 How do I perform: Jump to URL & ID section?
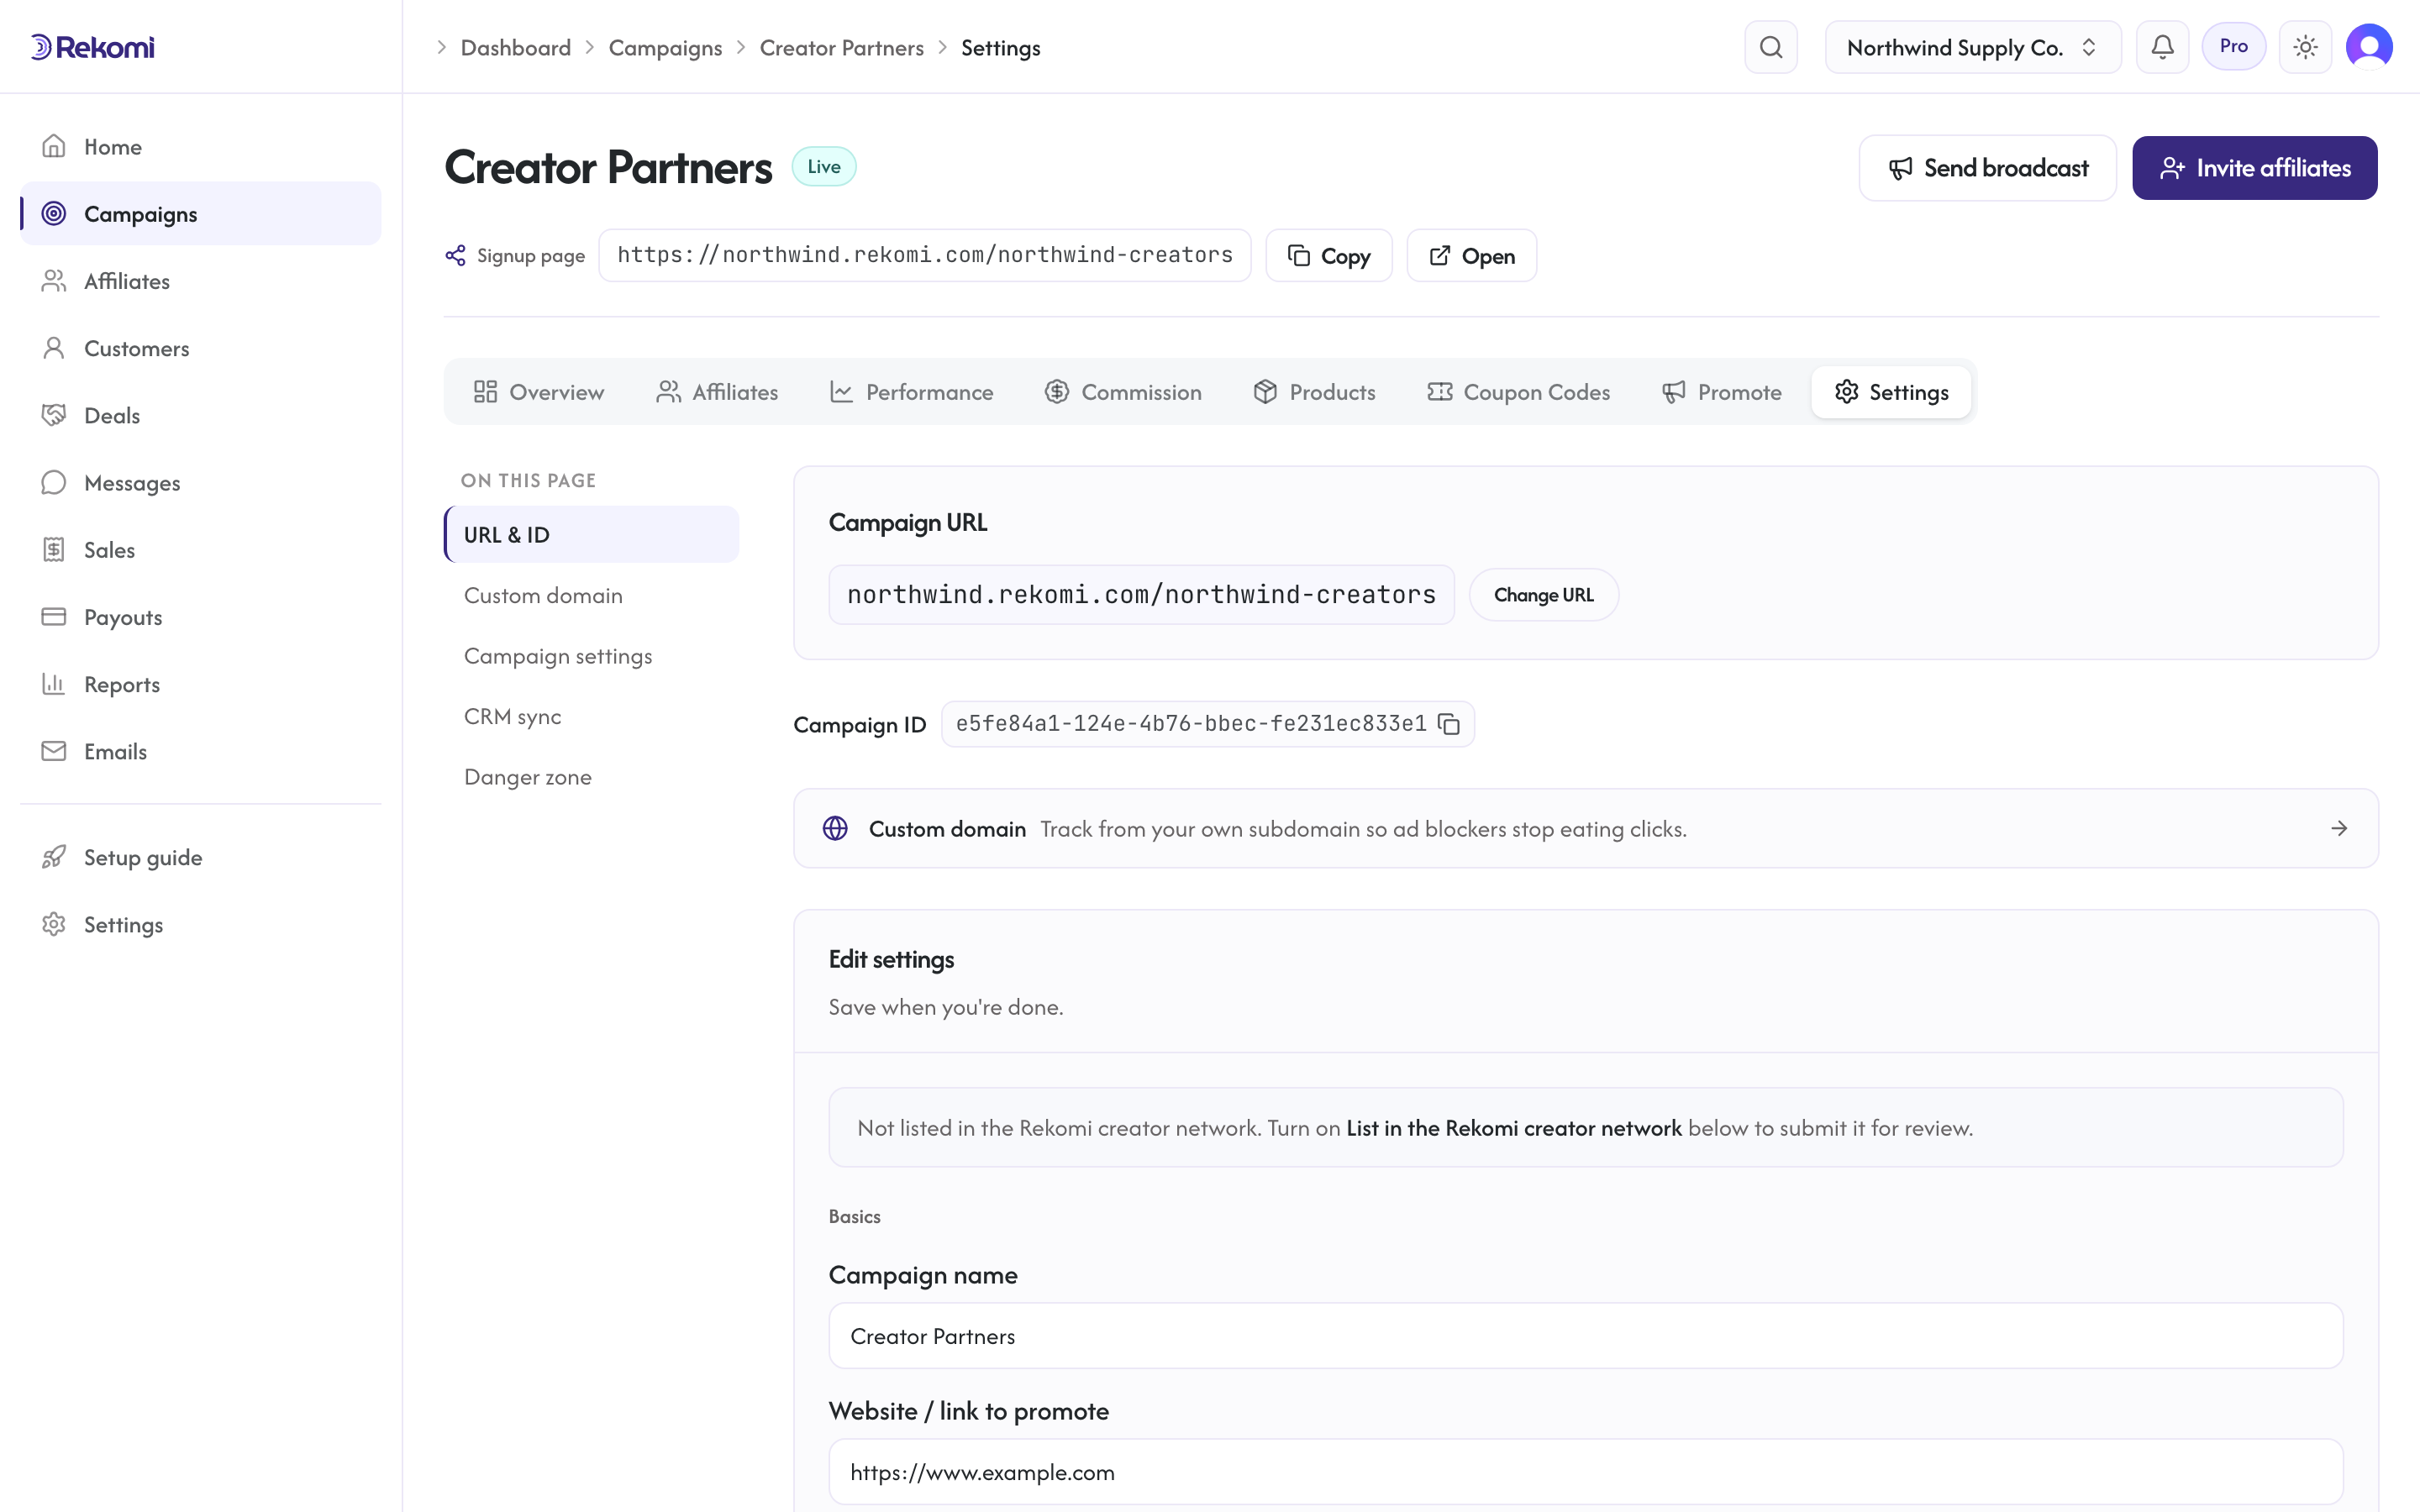(591, 534)
